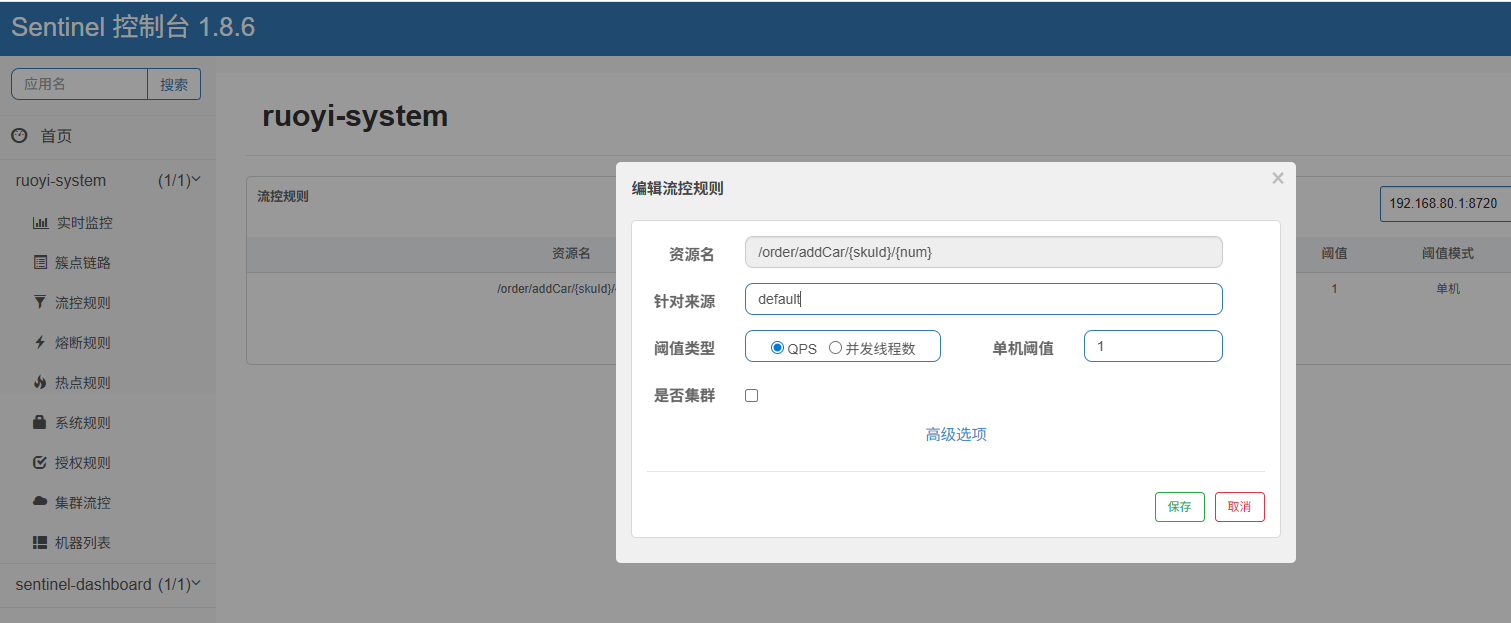Click the 单机阈值 input field
Screen dimensions: 1511x623
coord(1152,346)
